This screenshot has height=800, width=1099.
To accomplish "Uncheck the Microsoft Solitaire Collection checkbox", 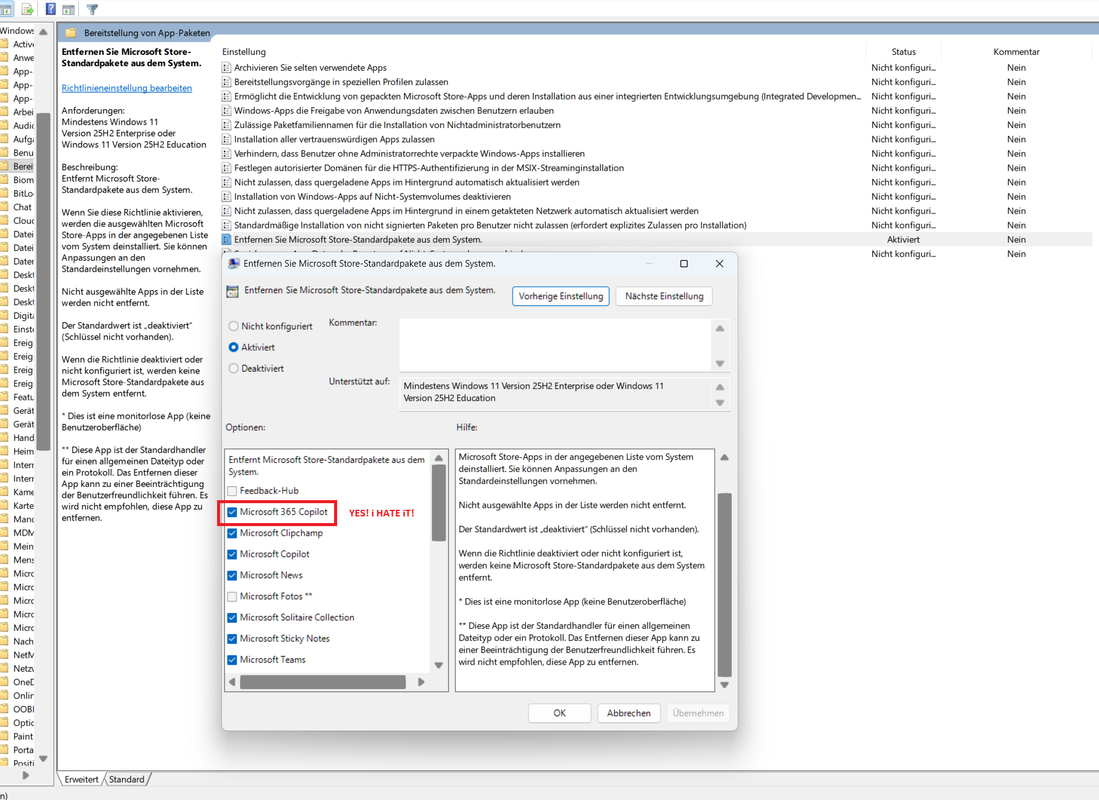I will tap(232, 618).
